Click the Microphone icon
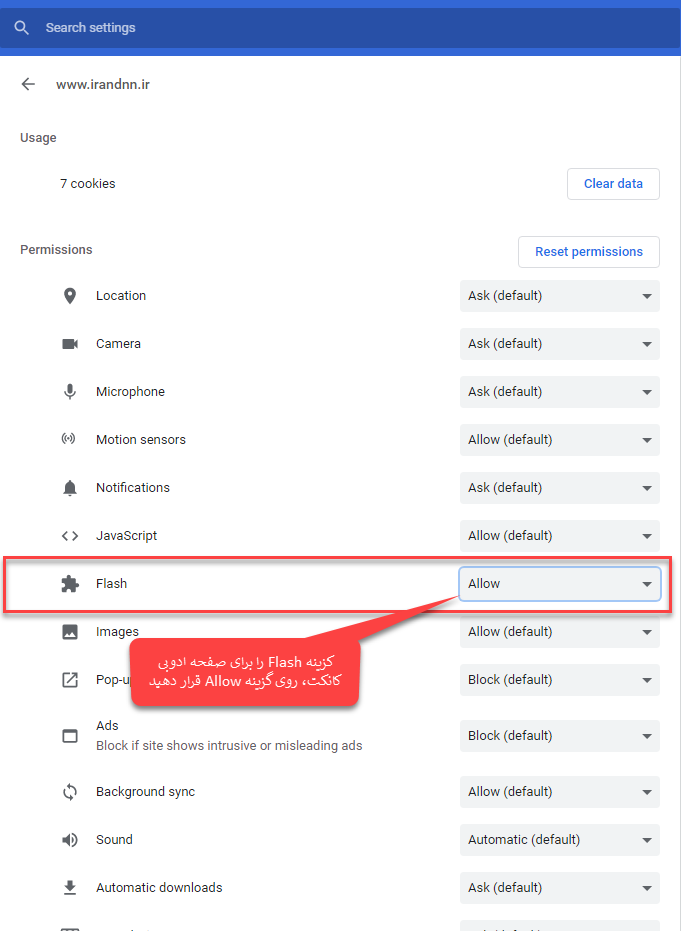Screen dimensions: 681x931 (x=69, y=392)
